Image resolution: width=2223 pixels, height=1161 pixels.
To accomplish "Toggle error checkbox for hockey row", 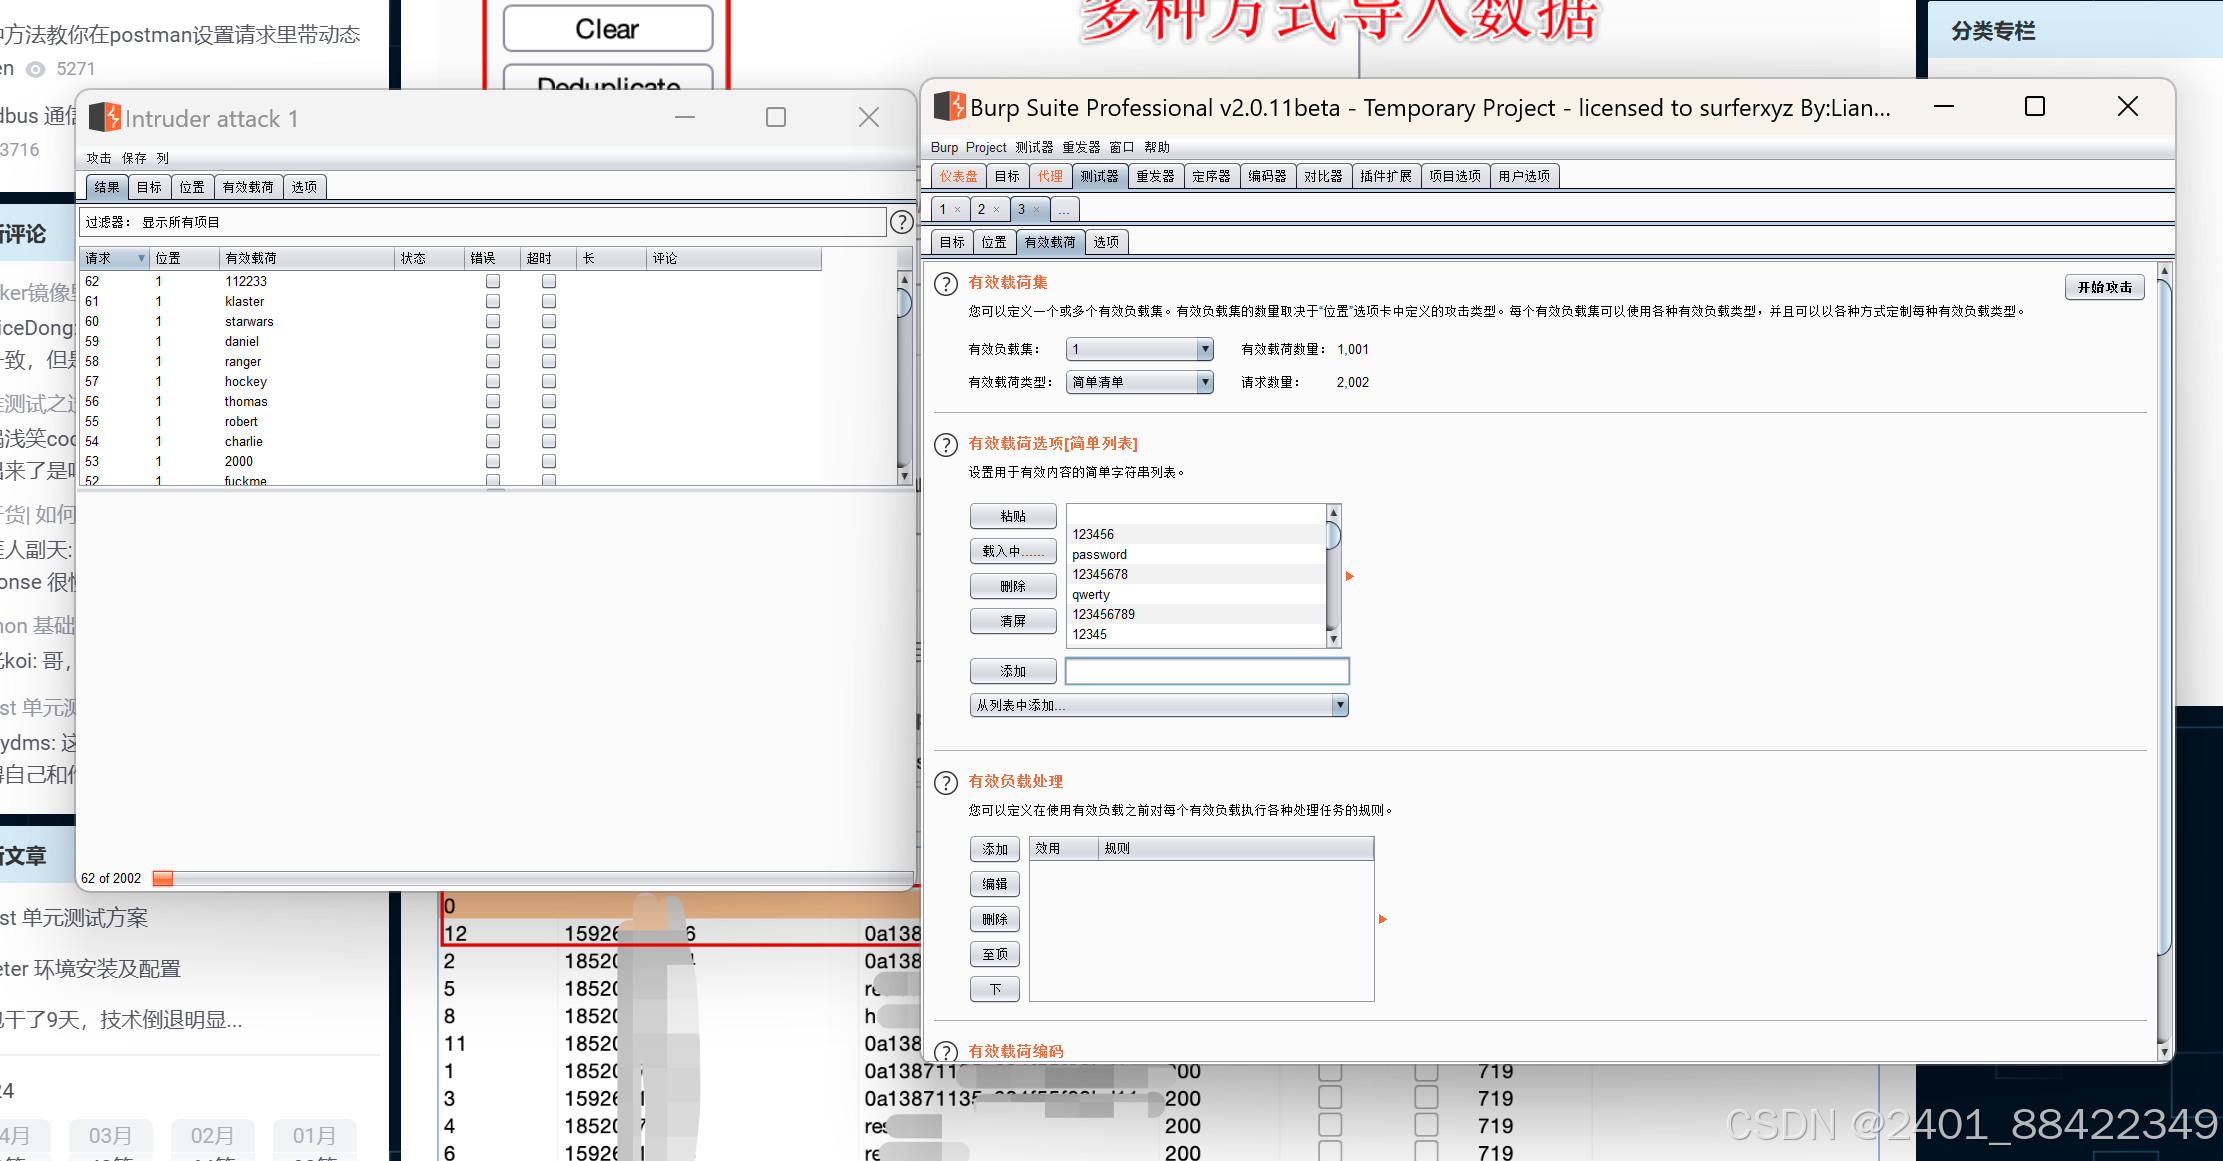I will point(493,382).
